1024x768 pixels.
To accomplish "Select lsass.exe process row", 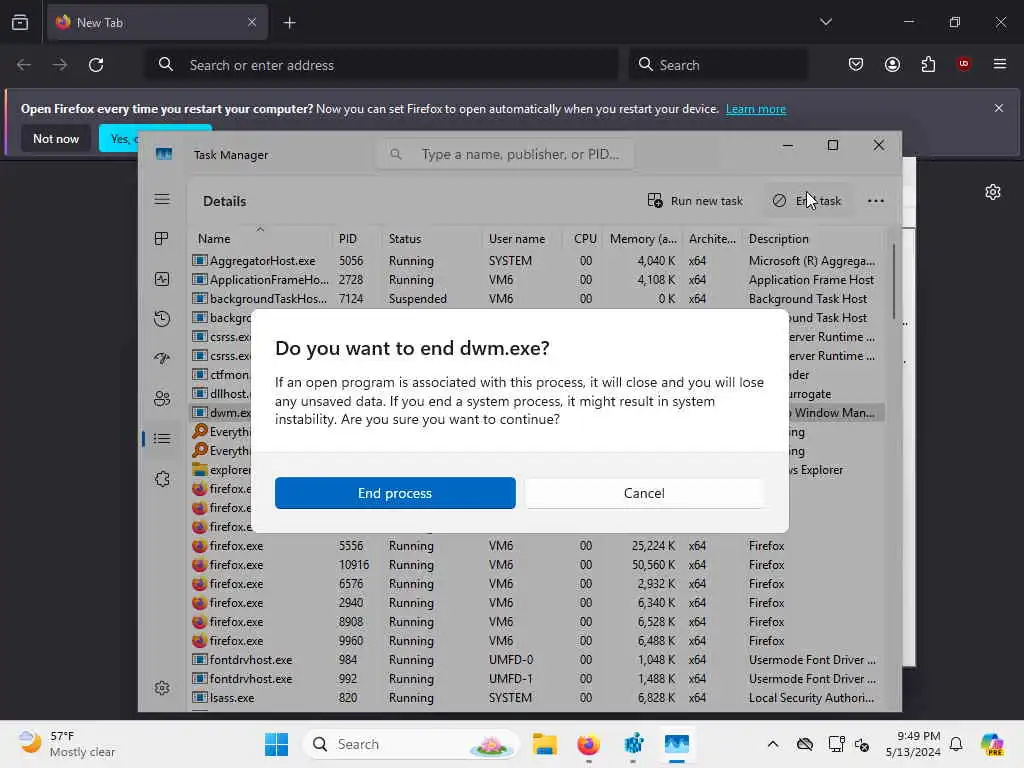I will [x=537, y=697].
